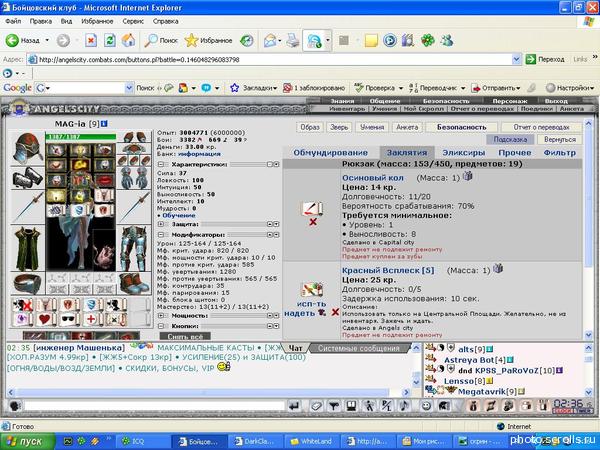The image size is (600, 450).
Task: Expand the Мощность section
Action: [161, 316]
